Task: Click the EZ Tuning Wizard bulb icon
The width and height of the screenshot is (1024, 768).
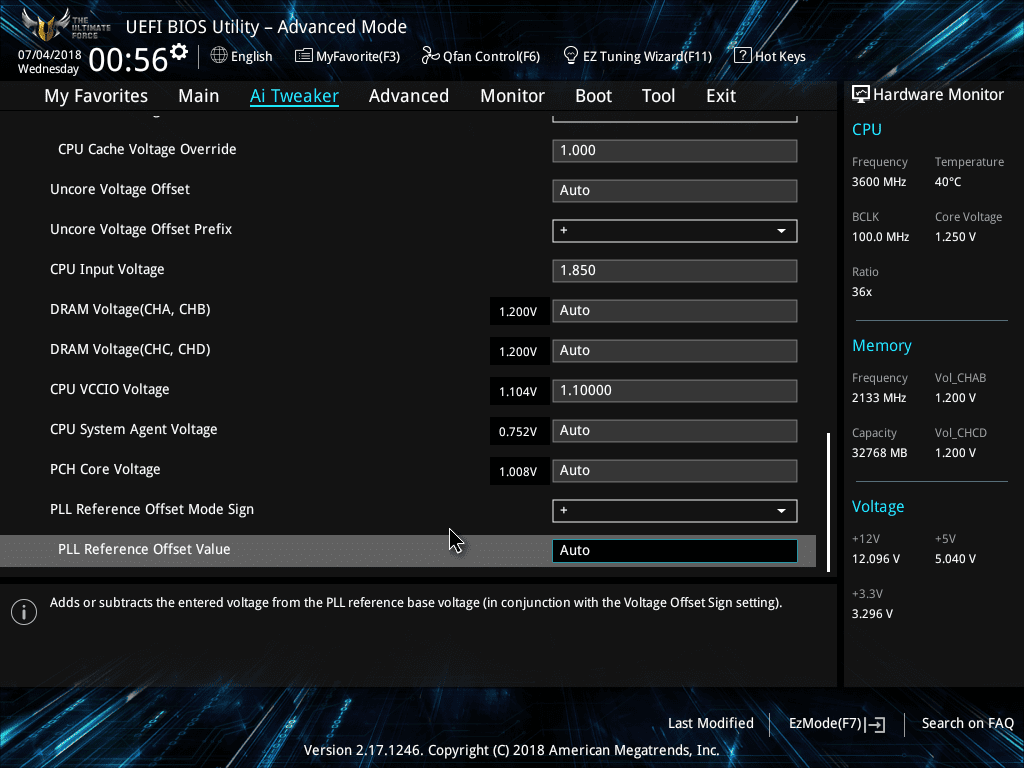Action: click(x=571, y=56)
